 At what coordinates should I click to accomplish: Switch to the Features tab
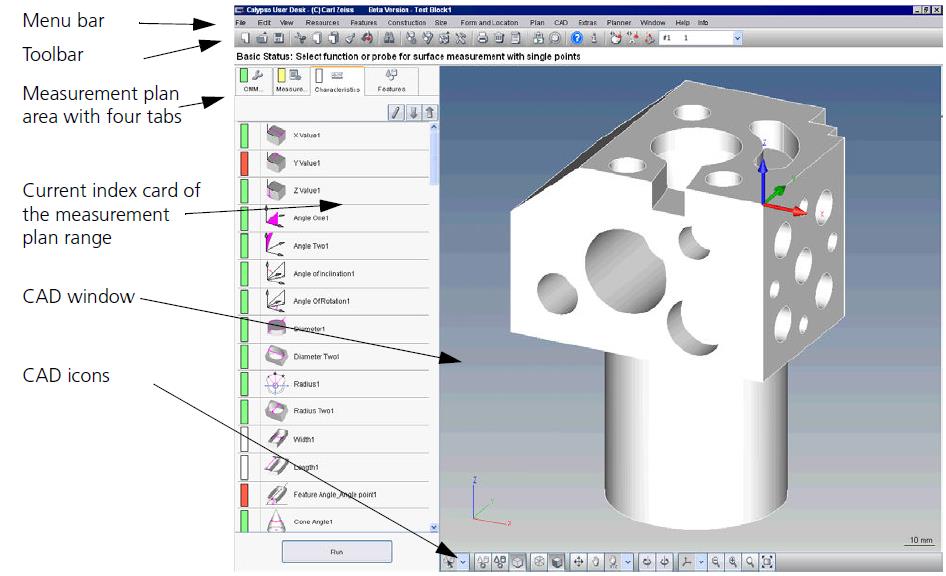pos(392,81)
